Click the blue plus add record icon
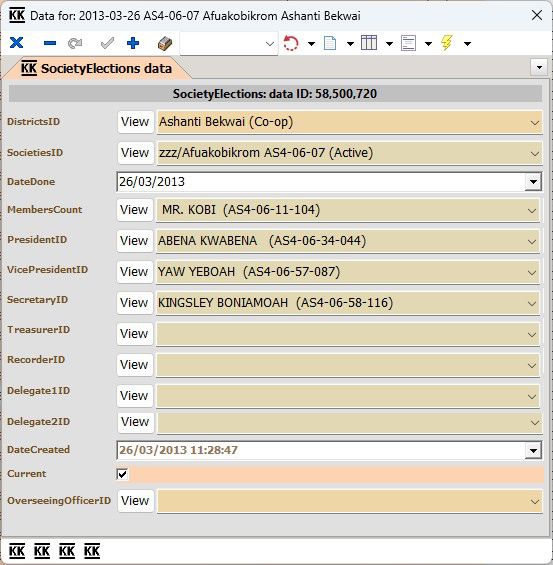This screenshot has width=553, height=565. click(133, 43)
